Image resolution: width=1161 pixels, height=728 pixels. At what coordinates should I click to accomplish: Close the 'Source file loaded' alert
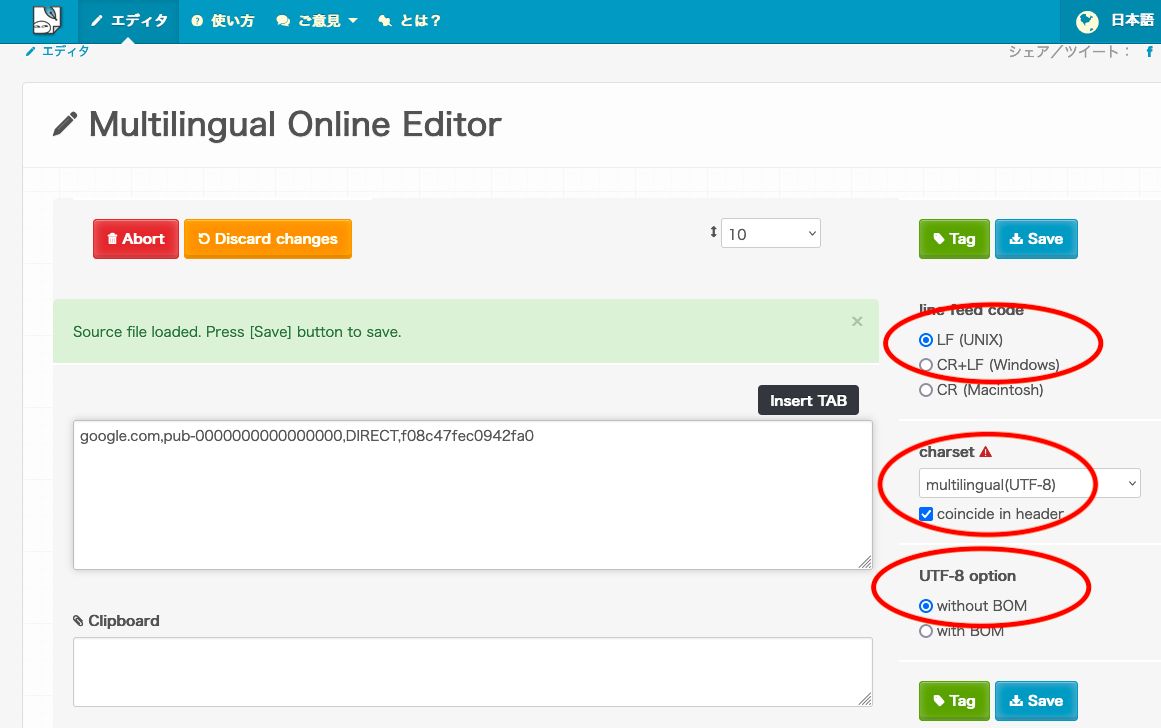[857, 321]
